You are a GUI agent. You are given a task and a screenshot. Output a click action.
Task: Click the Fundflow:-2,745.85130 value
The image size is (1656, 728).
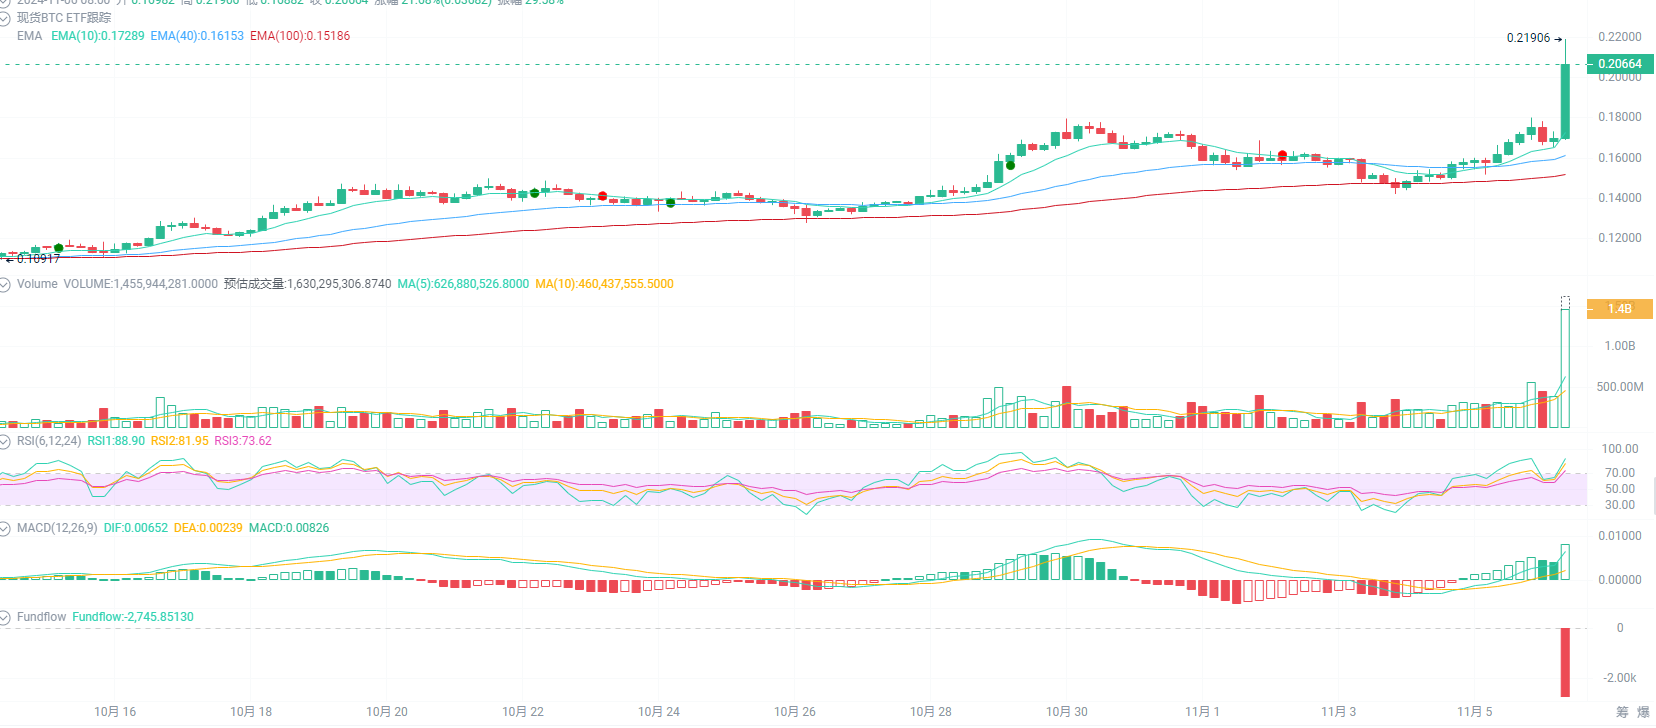(x=133, y=617)
